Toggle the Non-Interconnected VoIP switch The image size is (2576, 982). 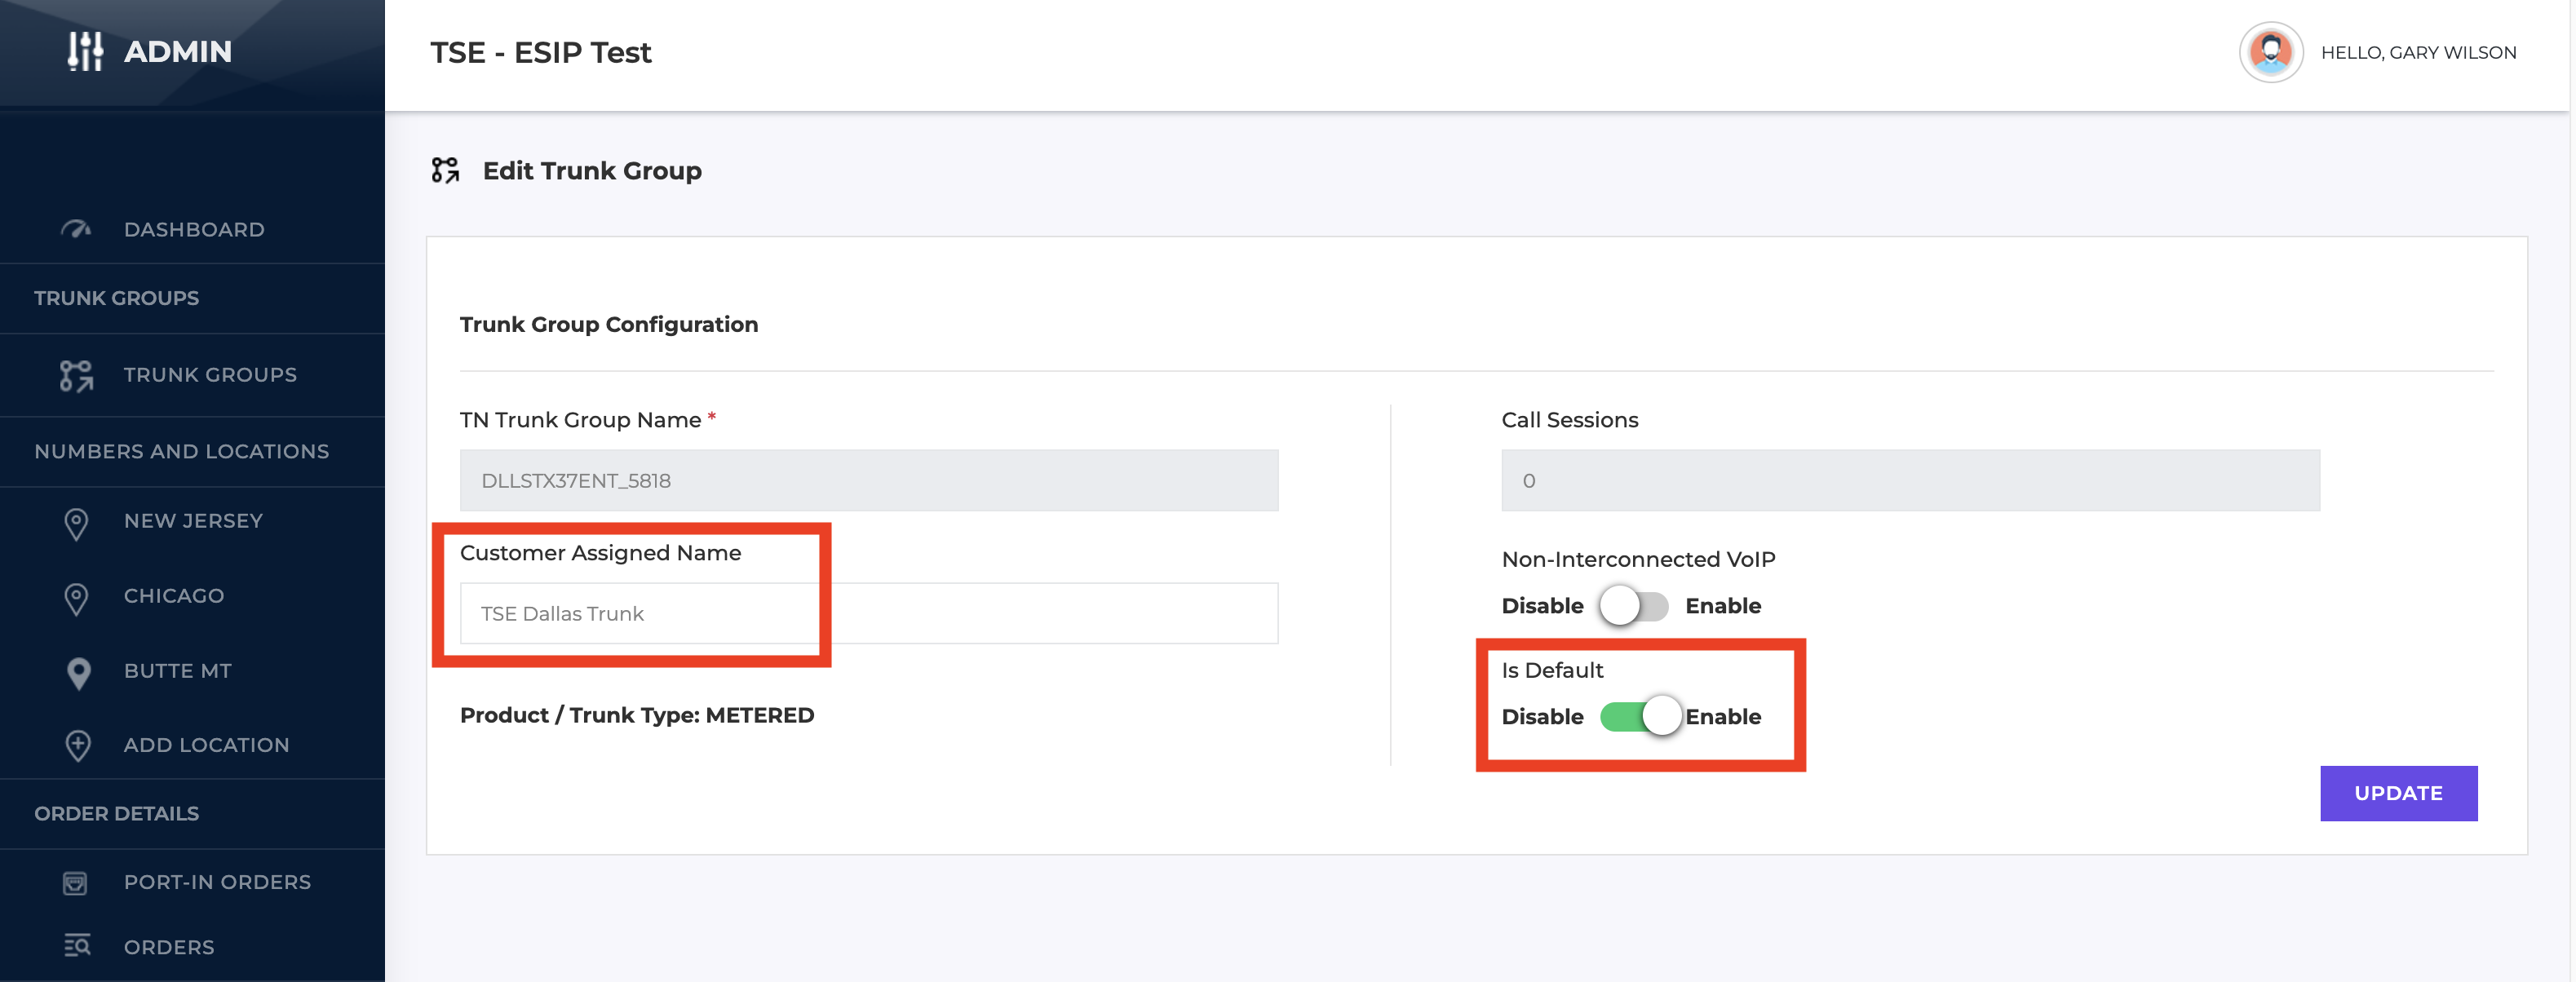[1633, 606]
